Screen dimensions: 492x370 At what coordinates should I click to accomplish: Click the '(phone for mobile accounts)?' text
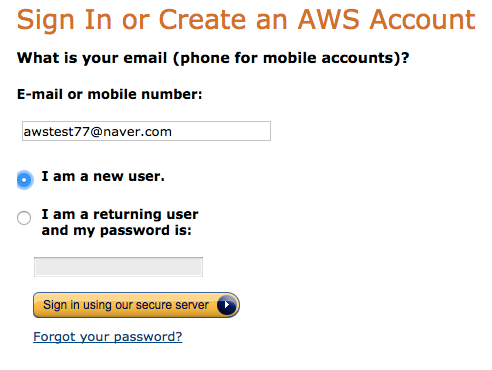click(291, 58)
